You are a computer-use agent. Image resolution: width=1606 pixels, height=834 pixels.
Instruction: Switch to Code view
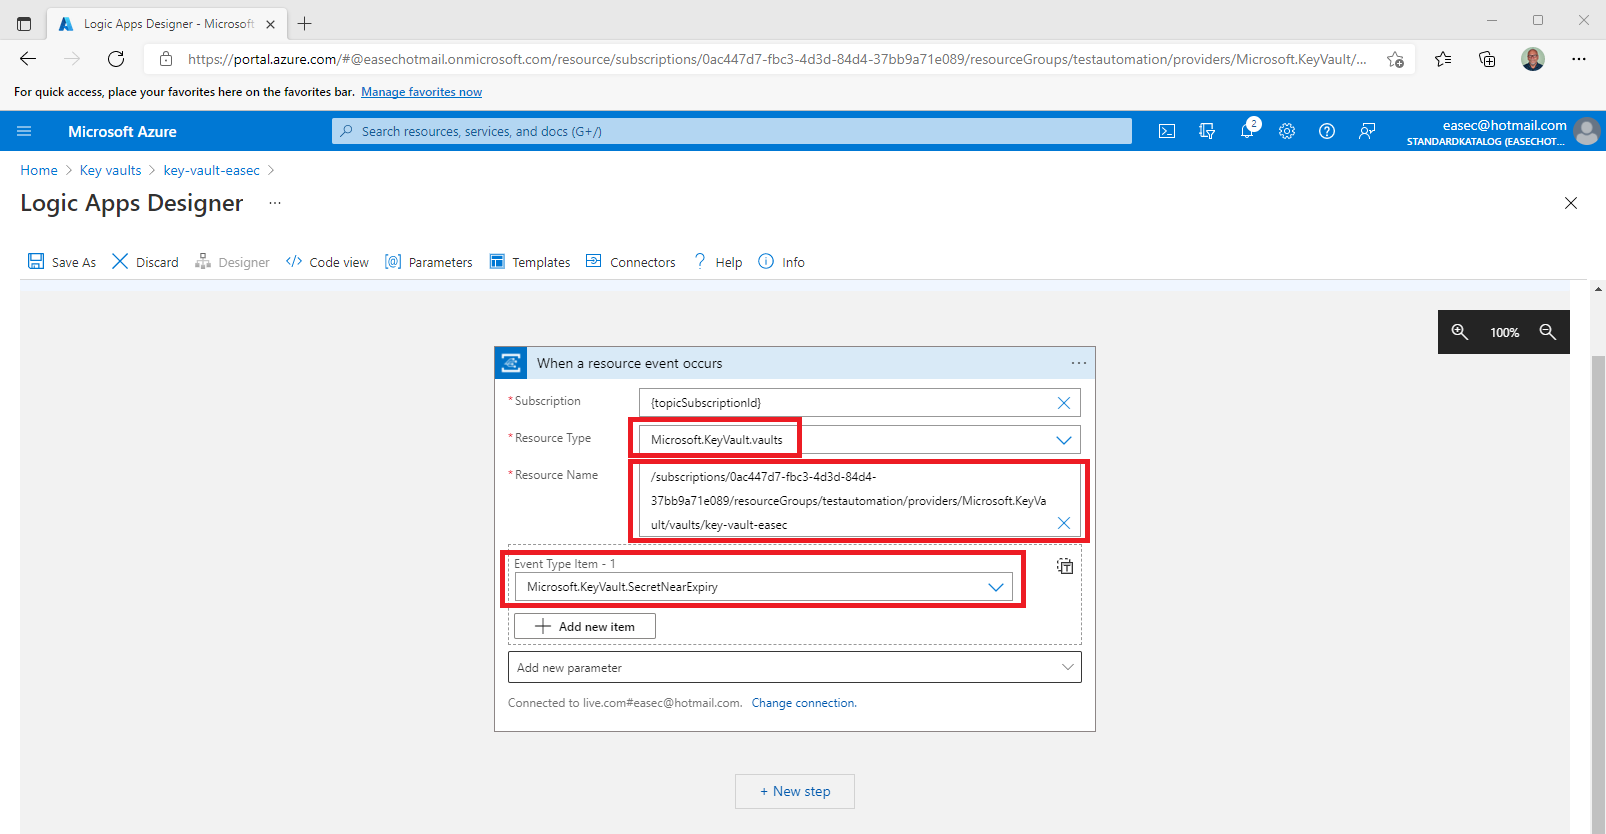pyautogui.click(x=327, y=262)
